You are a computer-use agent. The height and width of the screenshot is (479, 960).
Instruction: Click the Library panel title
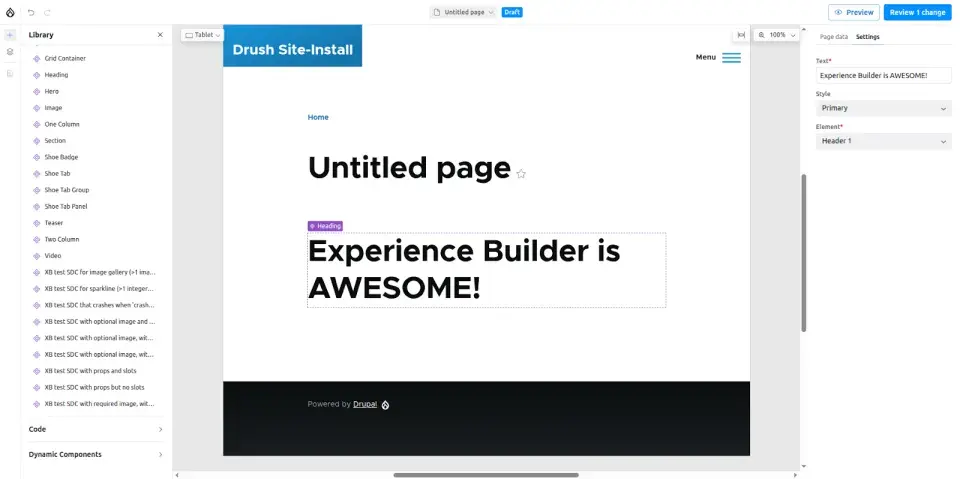tap(41, 35)
